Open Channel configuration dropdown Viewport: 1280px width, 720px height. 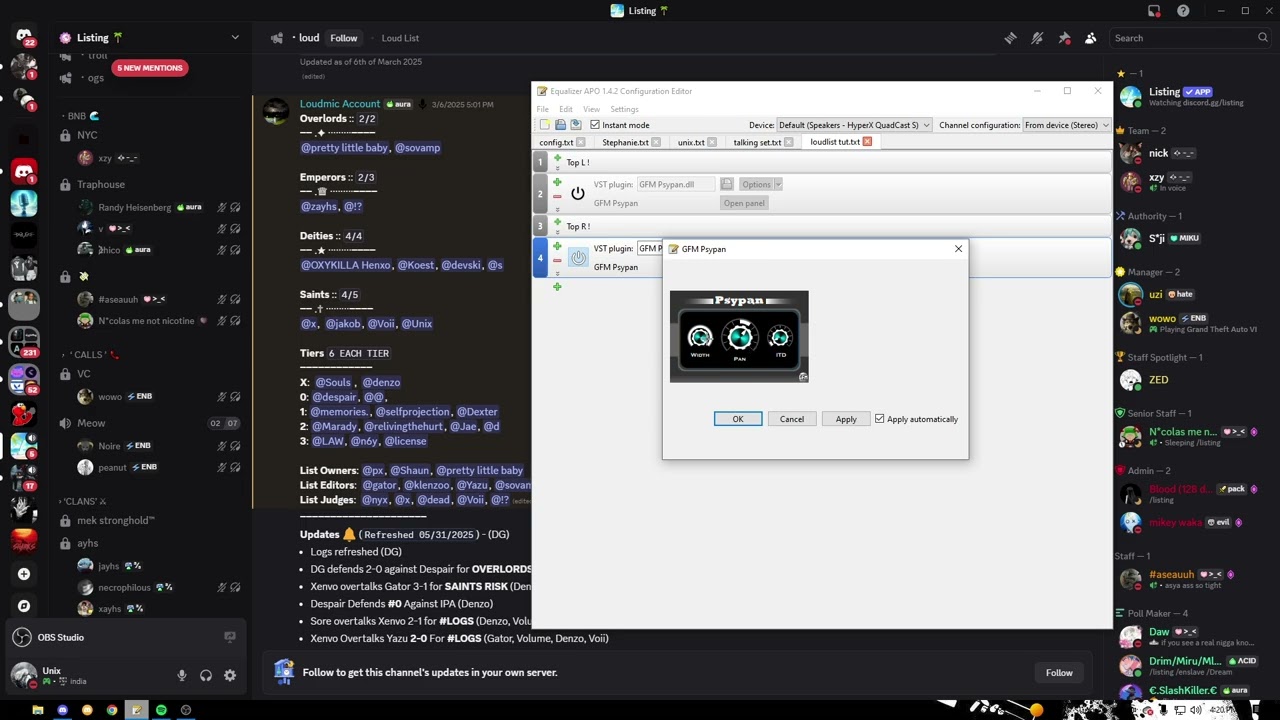(1066, 125)
